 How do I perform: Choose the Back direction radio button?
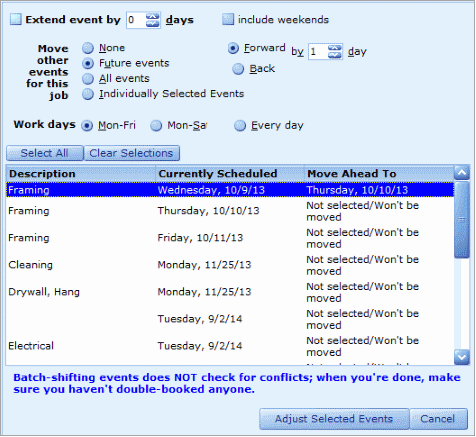(238, 69)
